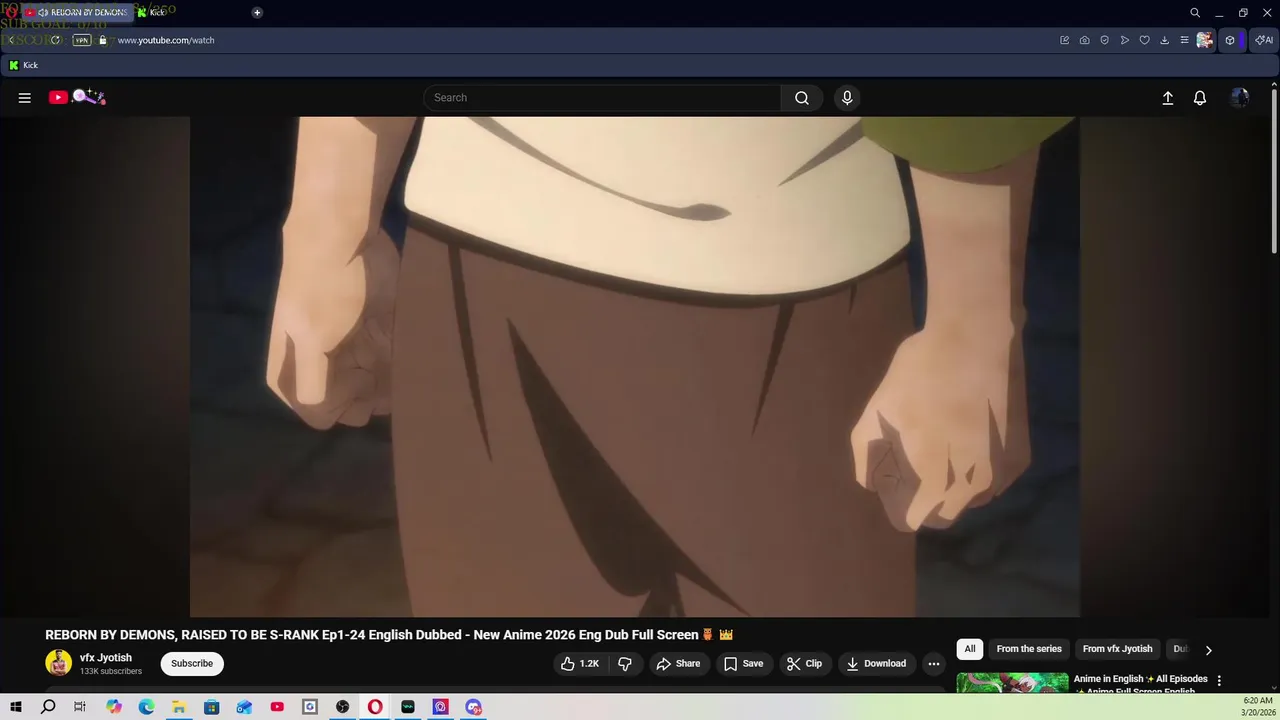This screenshot has height=720, width=1280.
Task: Open the edit/pinboard icon in toolbar
Action: pyautogui.click(x=1065, y=40)
